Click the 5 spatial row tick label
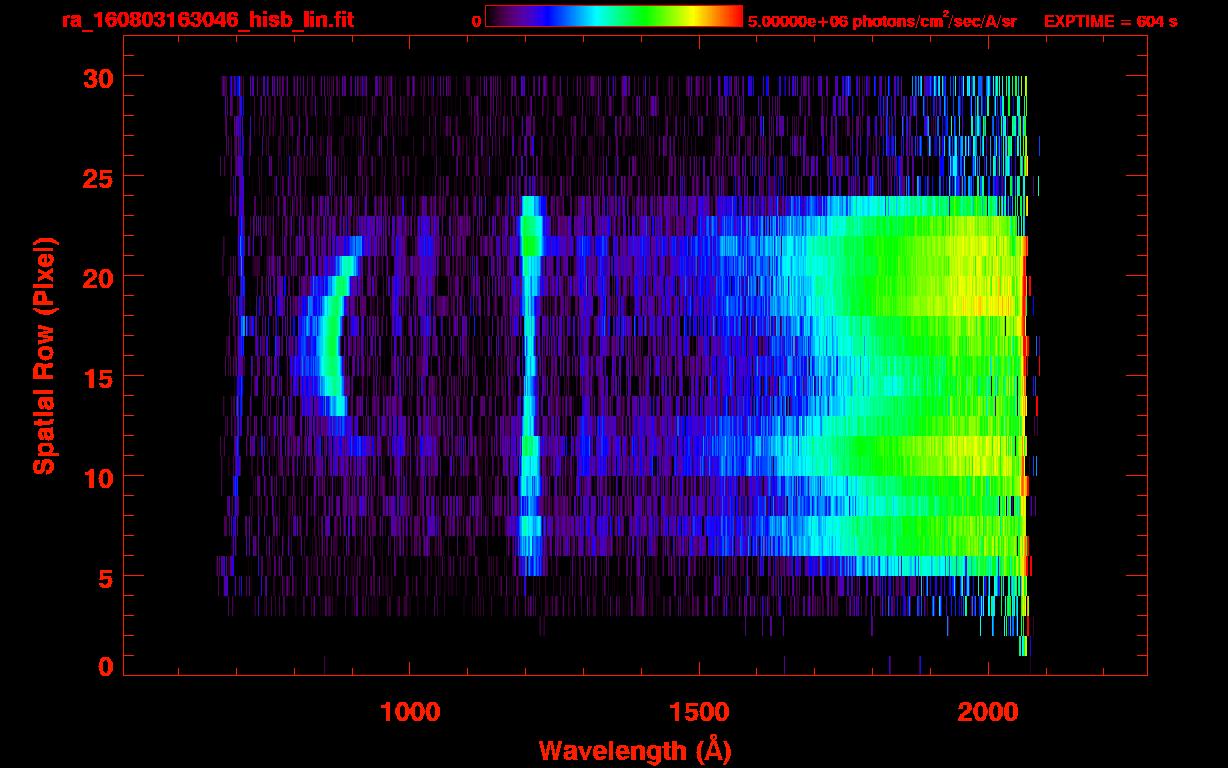The height and width of the screenshot is (768, 1228). click(x=105, y=577)
